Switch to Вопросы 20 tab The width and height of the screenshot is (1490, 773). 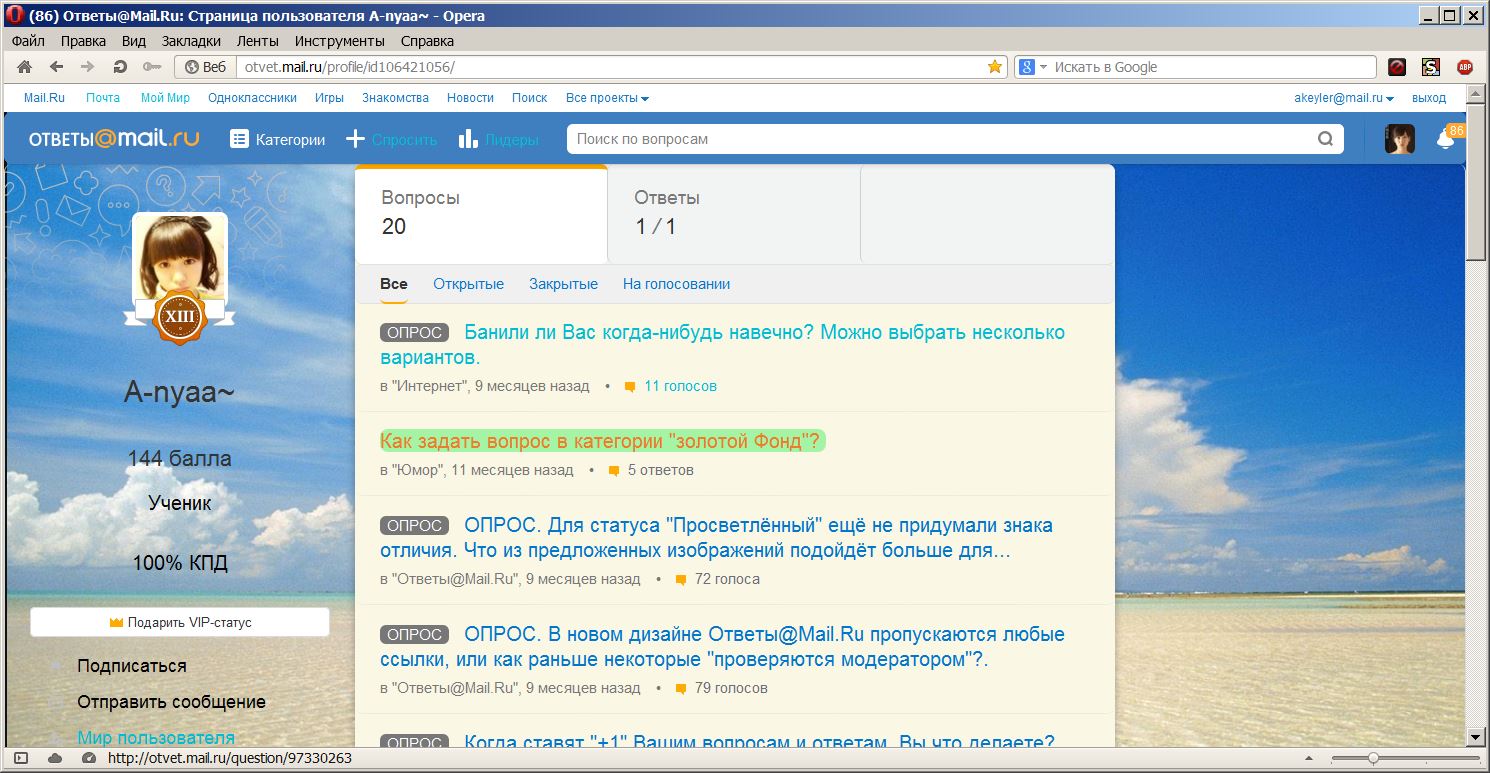coord(481,213)
